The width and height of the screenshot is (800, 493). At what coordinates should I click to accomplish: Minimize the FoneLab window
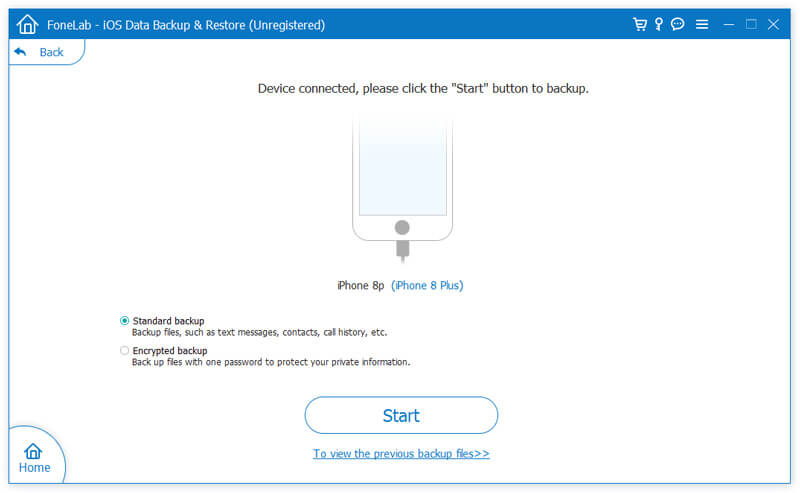(729, 24)
